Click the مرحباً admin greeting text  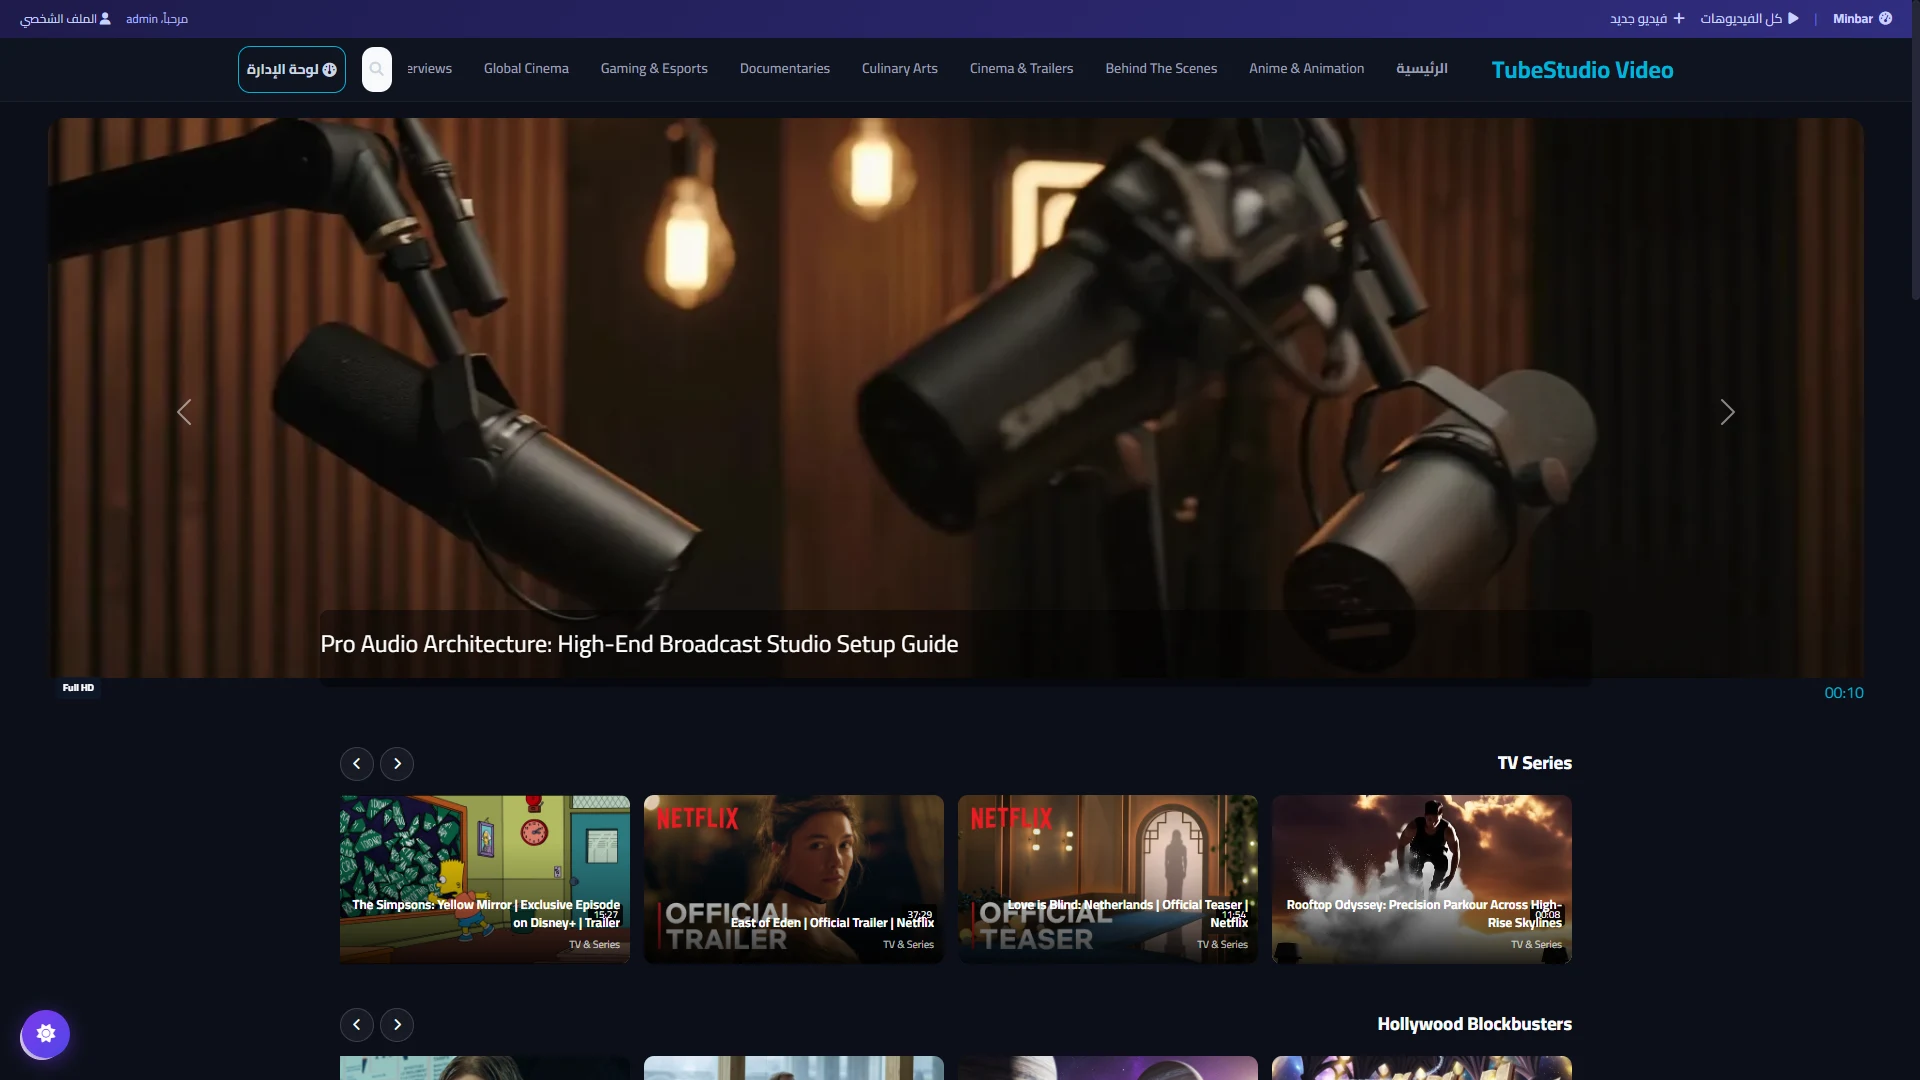click(x=157, y=19)
